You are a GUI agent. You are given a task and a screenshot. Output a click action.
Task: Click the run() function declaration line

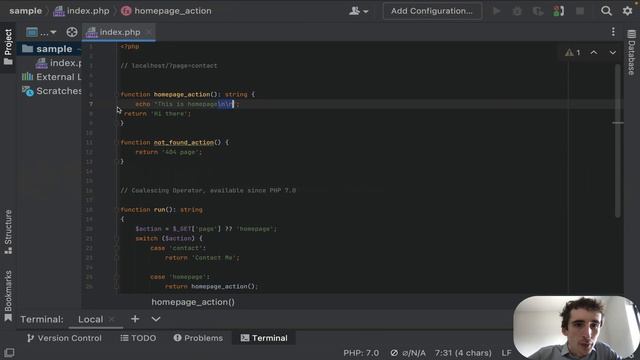[161, 210]
